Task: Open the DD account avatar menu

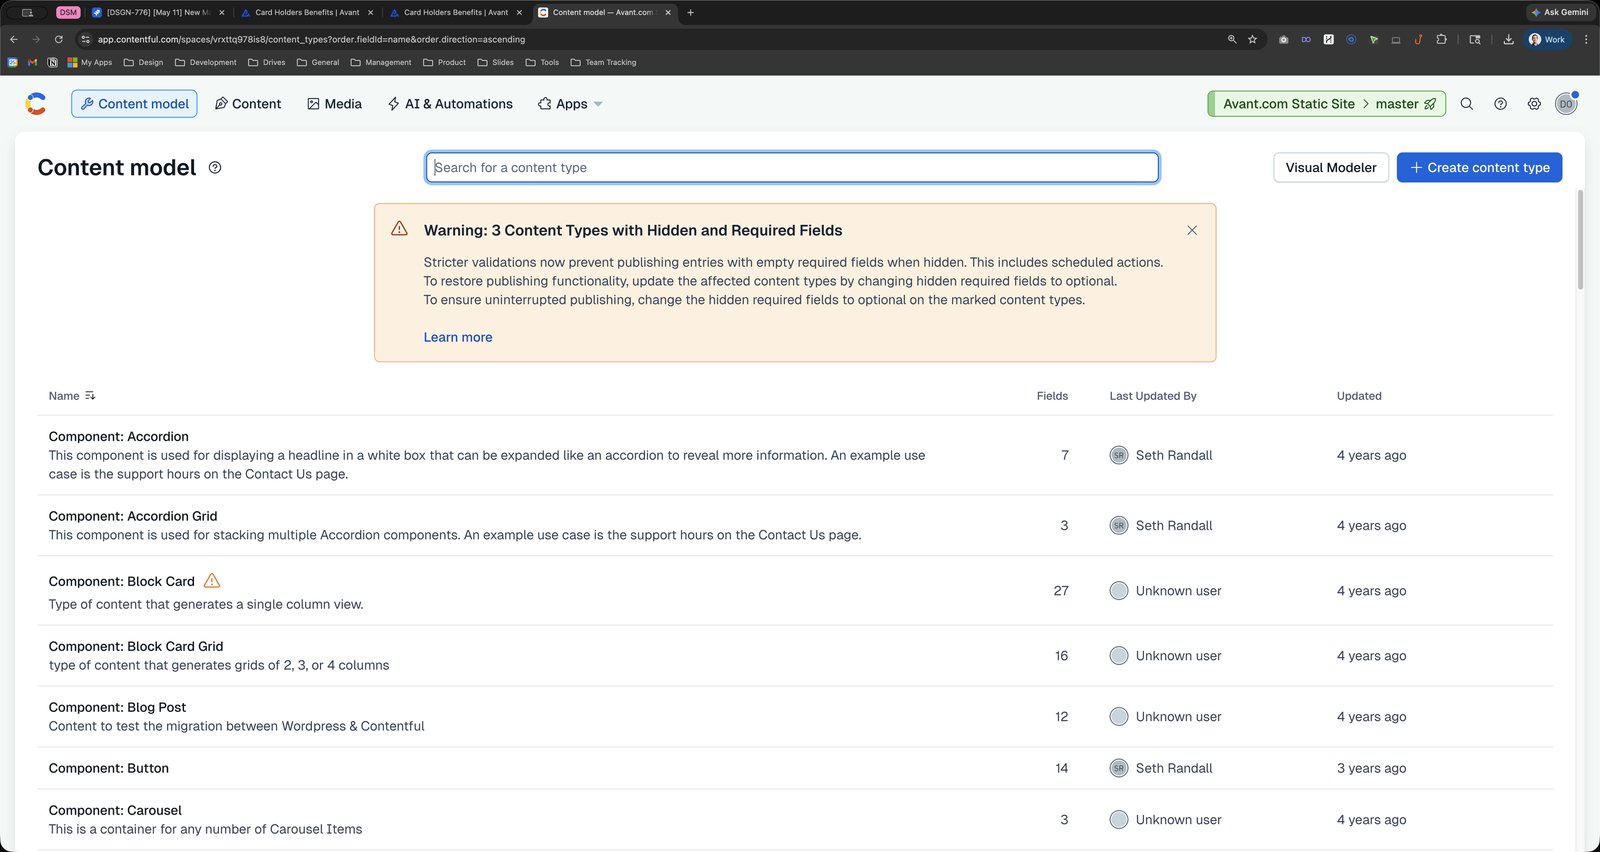Action: coord(1566,104)
